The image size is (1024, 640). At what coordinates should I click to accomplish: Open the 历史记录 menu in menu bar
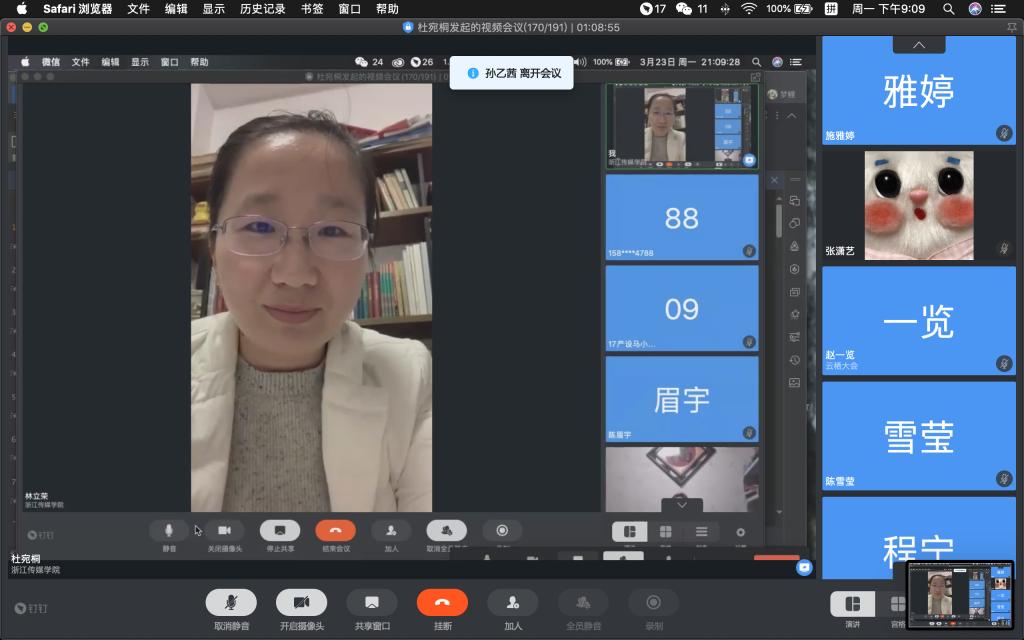coord(262,9)
